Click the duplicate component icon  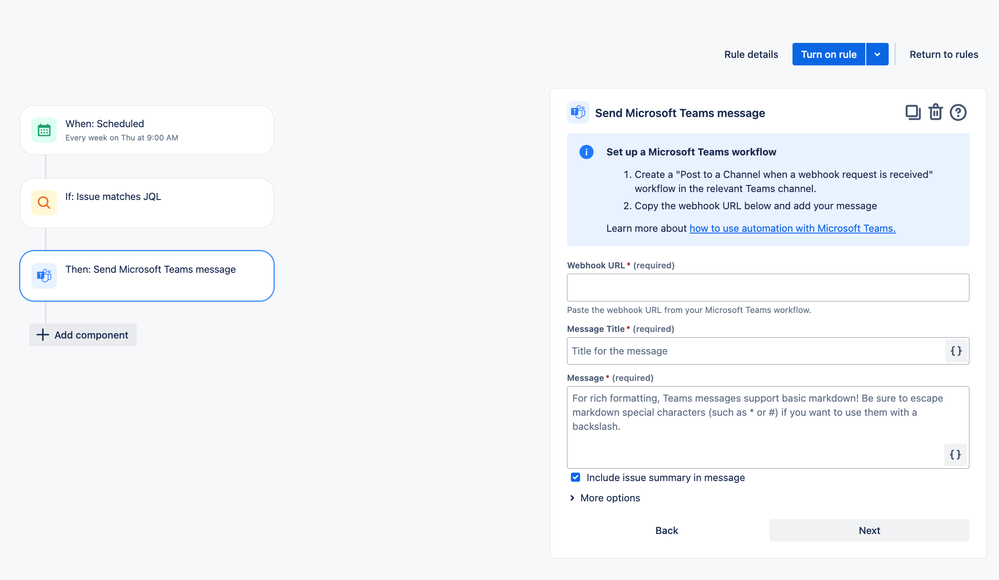click(x=913, y=113)
